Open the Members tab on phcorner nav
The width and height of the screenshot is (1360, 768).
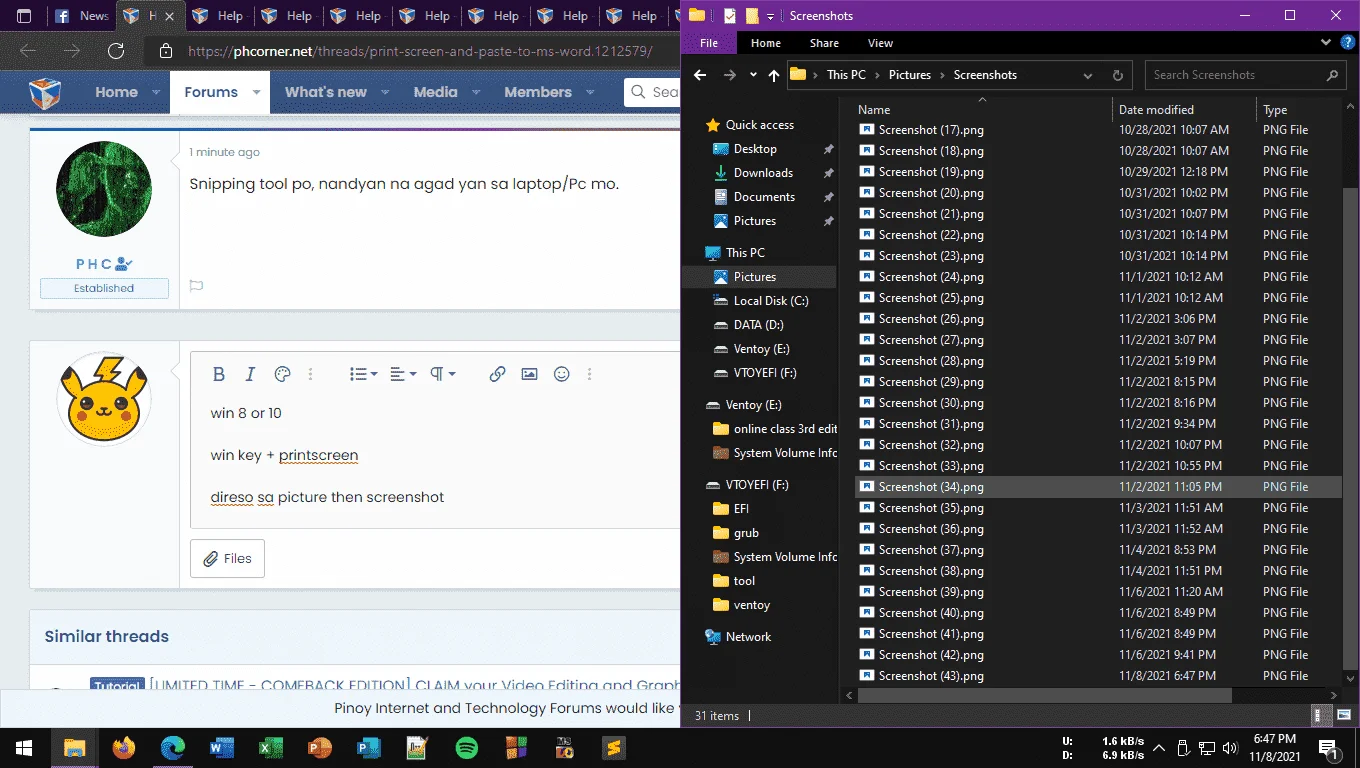(x=538, y=92)
